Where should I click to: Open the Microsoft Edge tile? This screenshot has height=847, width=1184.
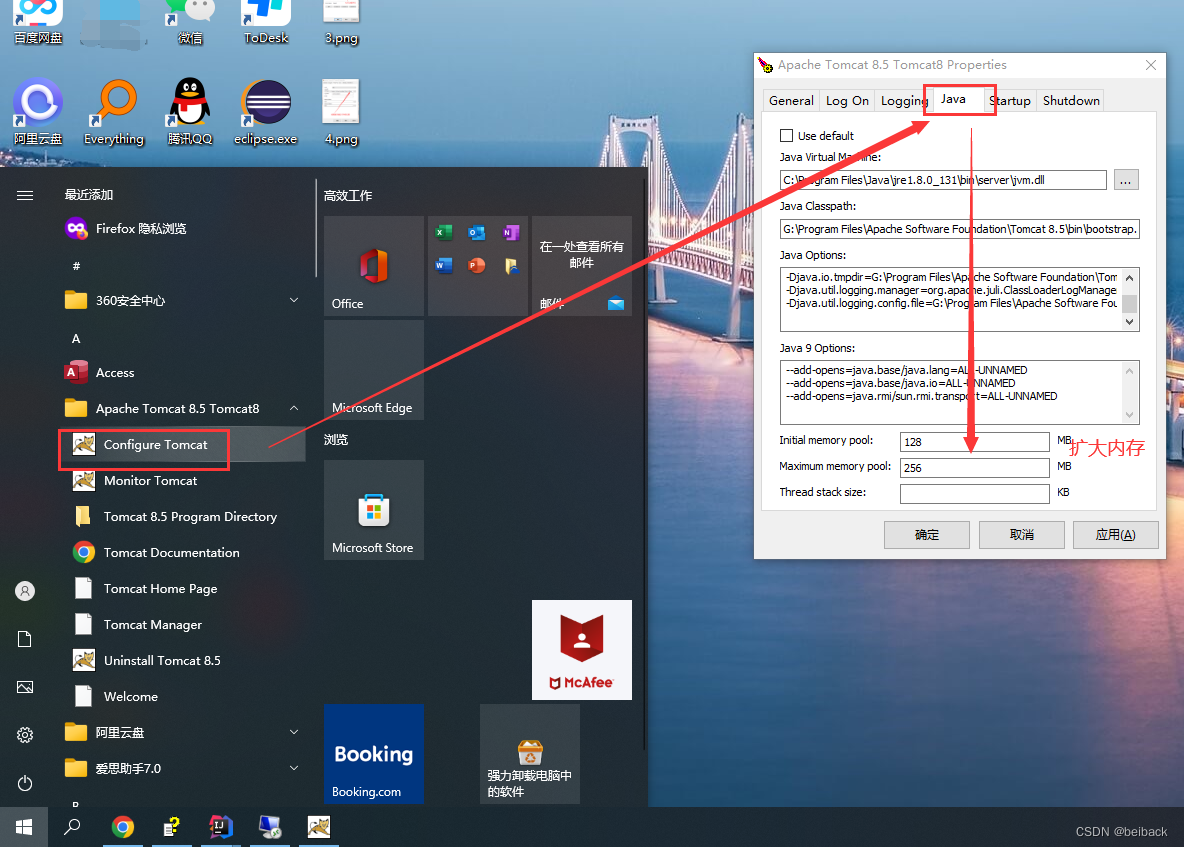374,370
